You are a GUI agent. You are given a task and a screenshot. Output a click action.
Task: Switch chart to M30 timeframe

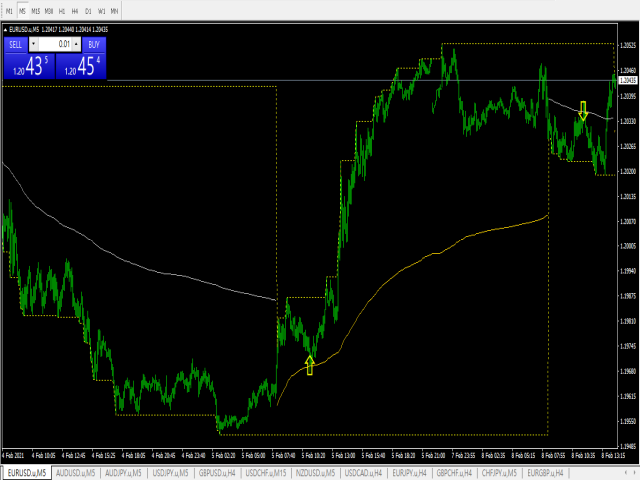pos(49,11)
